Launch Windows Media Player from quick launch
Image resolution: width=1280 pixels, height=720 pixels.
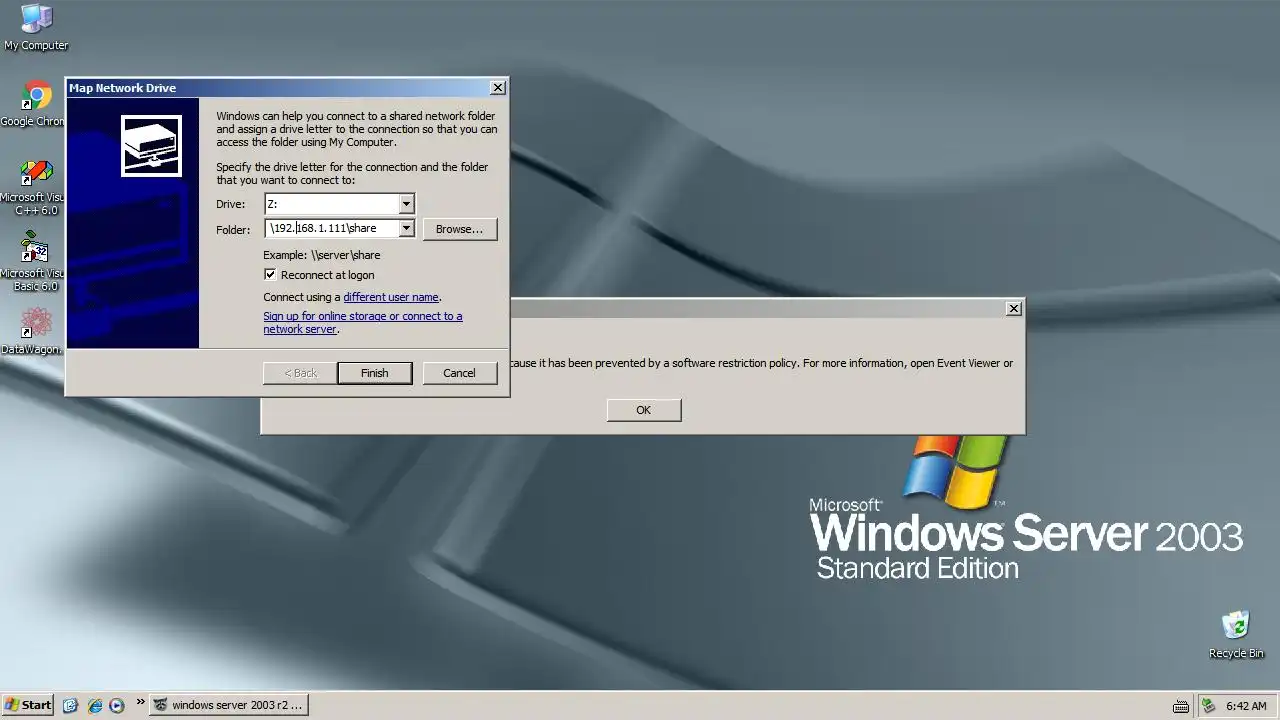point(117,705)
